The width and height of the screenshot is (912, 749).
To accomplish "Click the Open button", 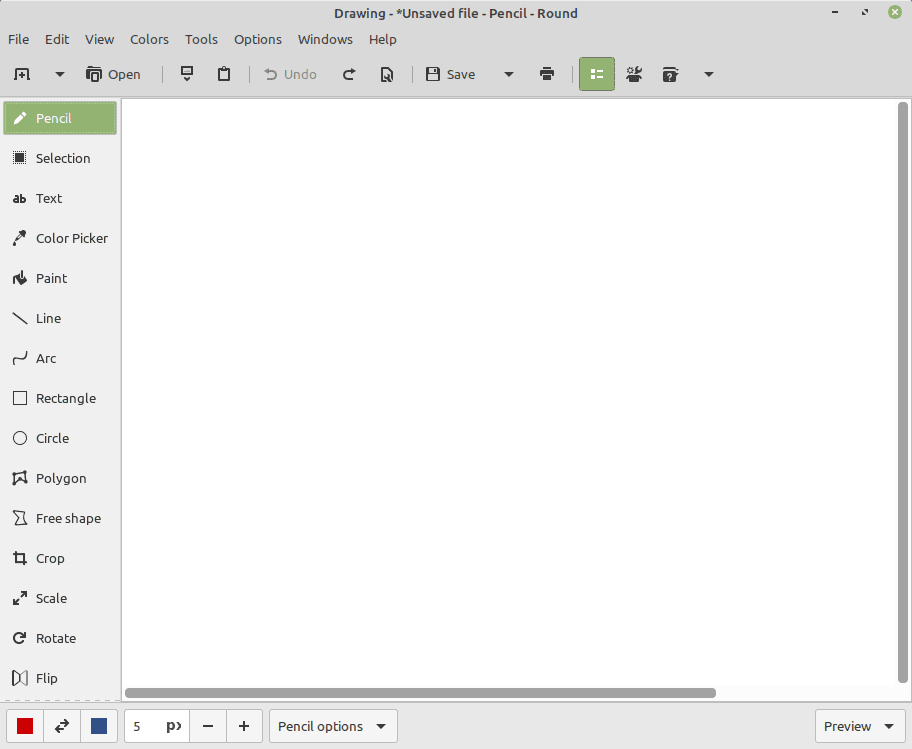I will pyautogui.click(x=113, y=73).
